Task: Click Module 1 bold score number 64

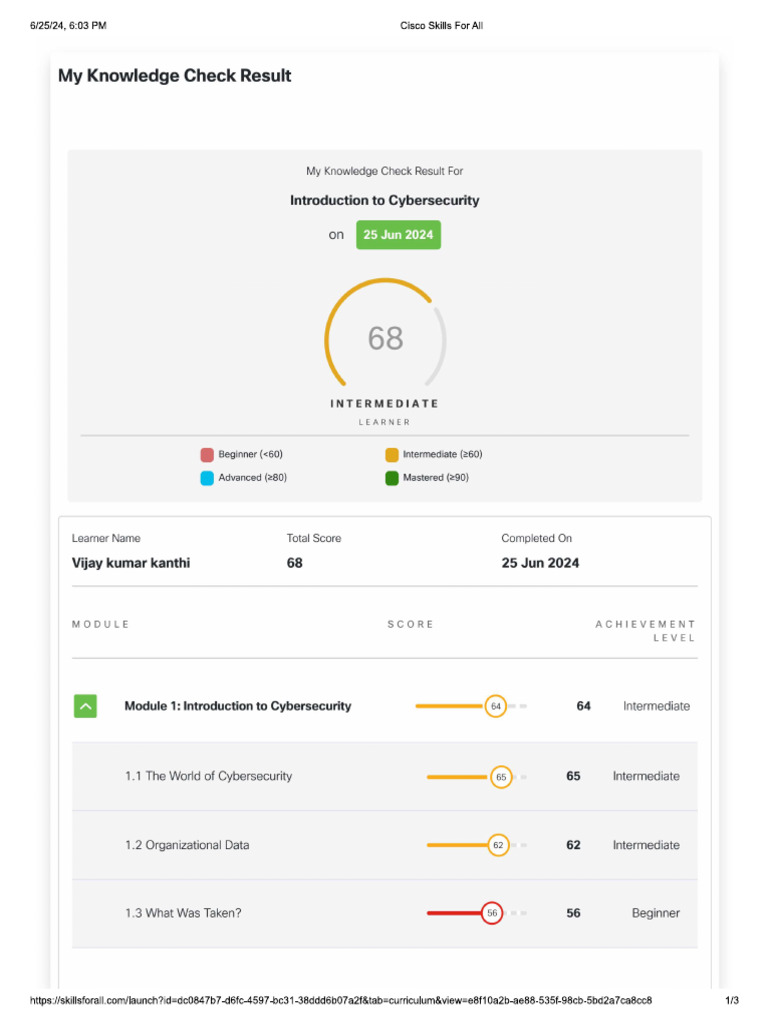Action: coord(583,706)
